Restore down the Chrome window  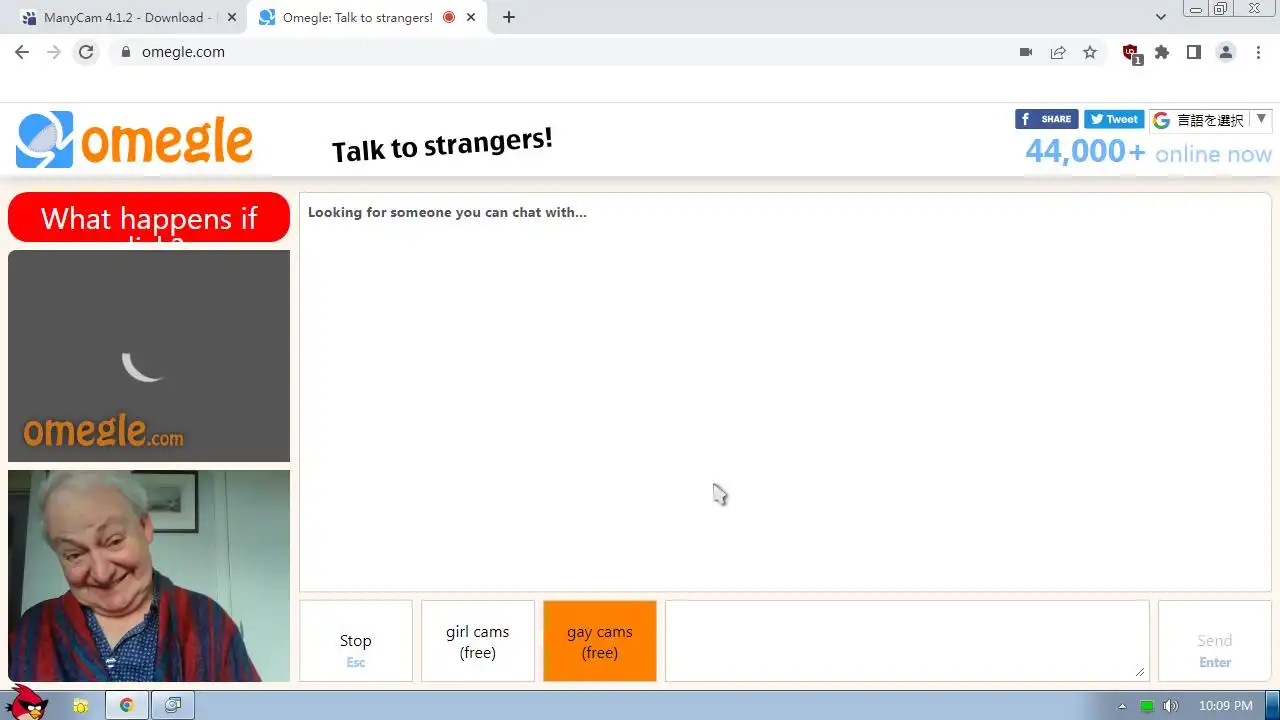[1221, 8]
